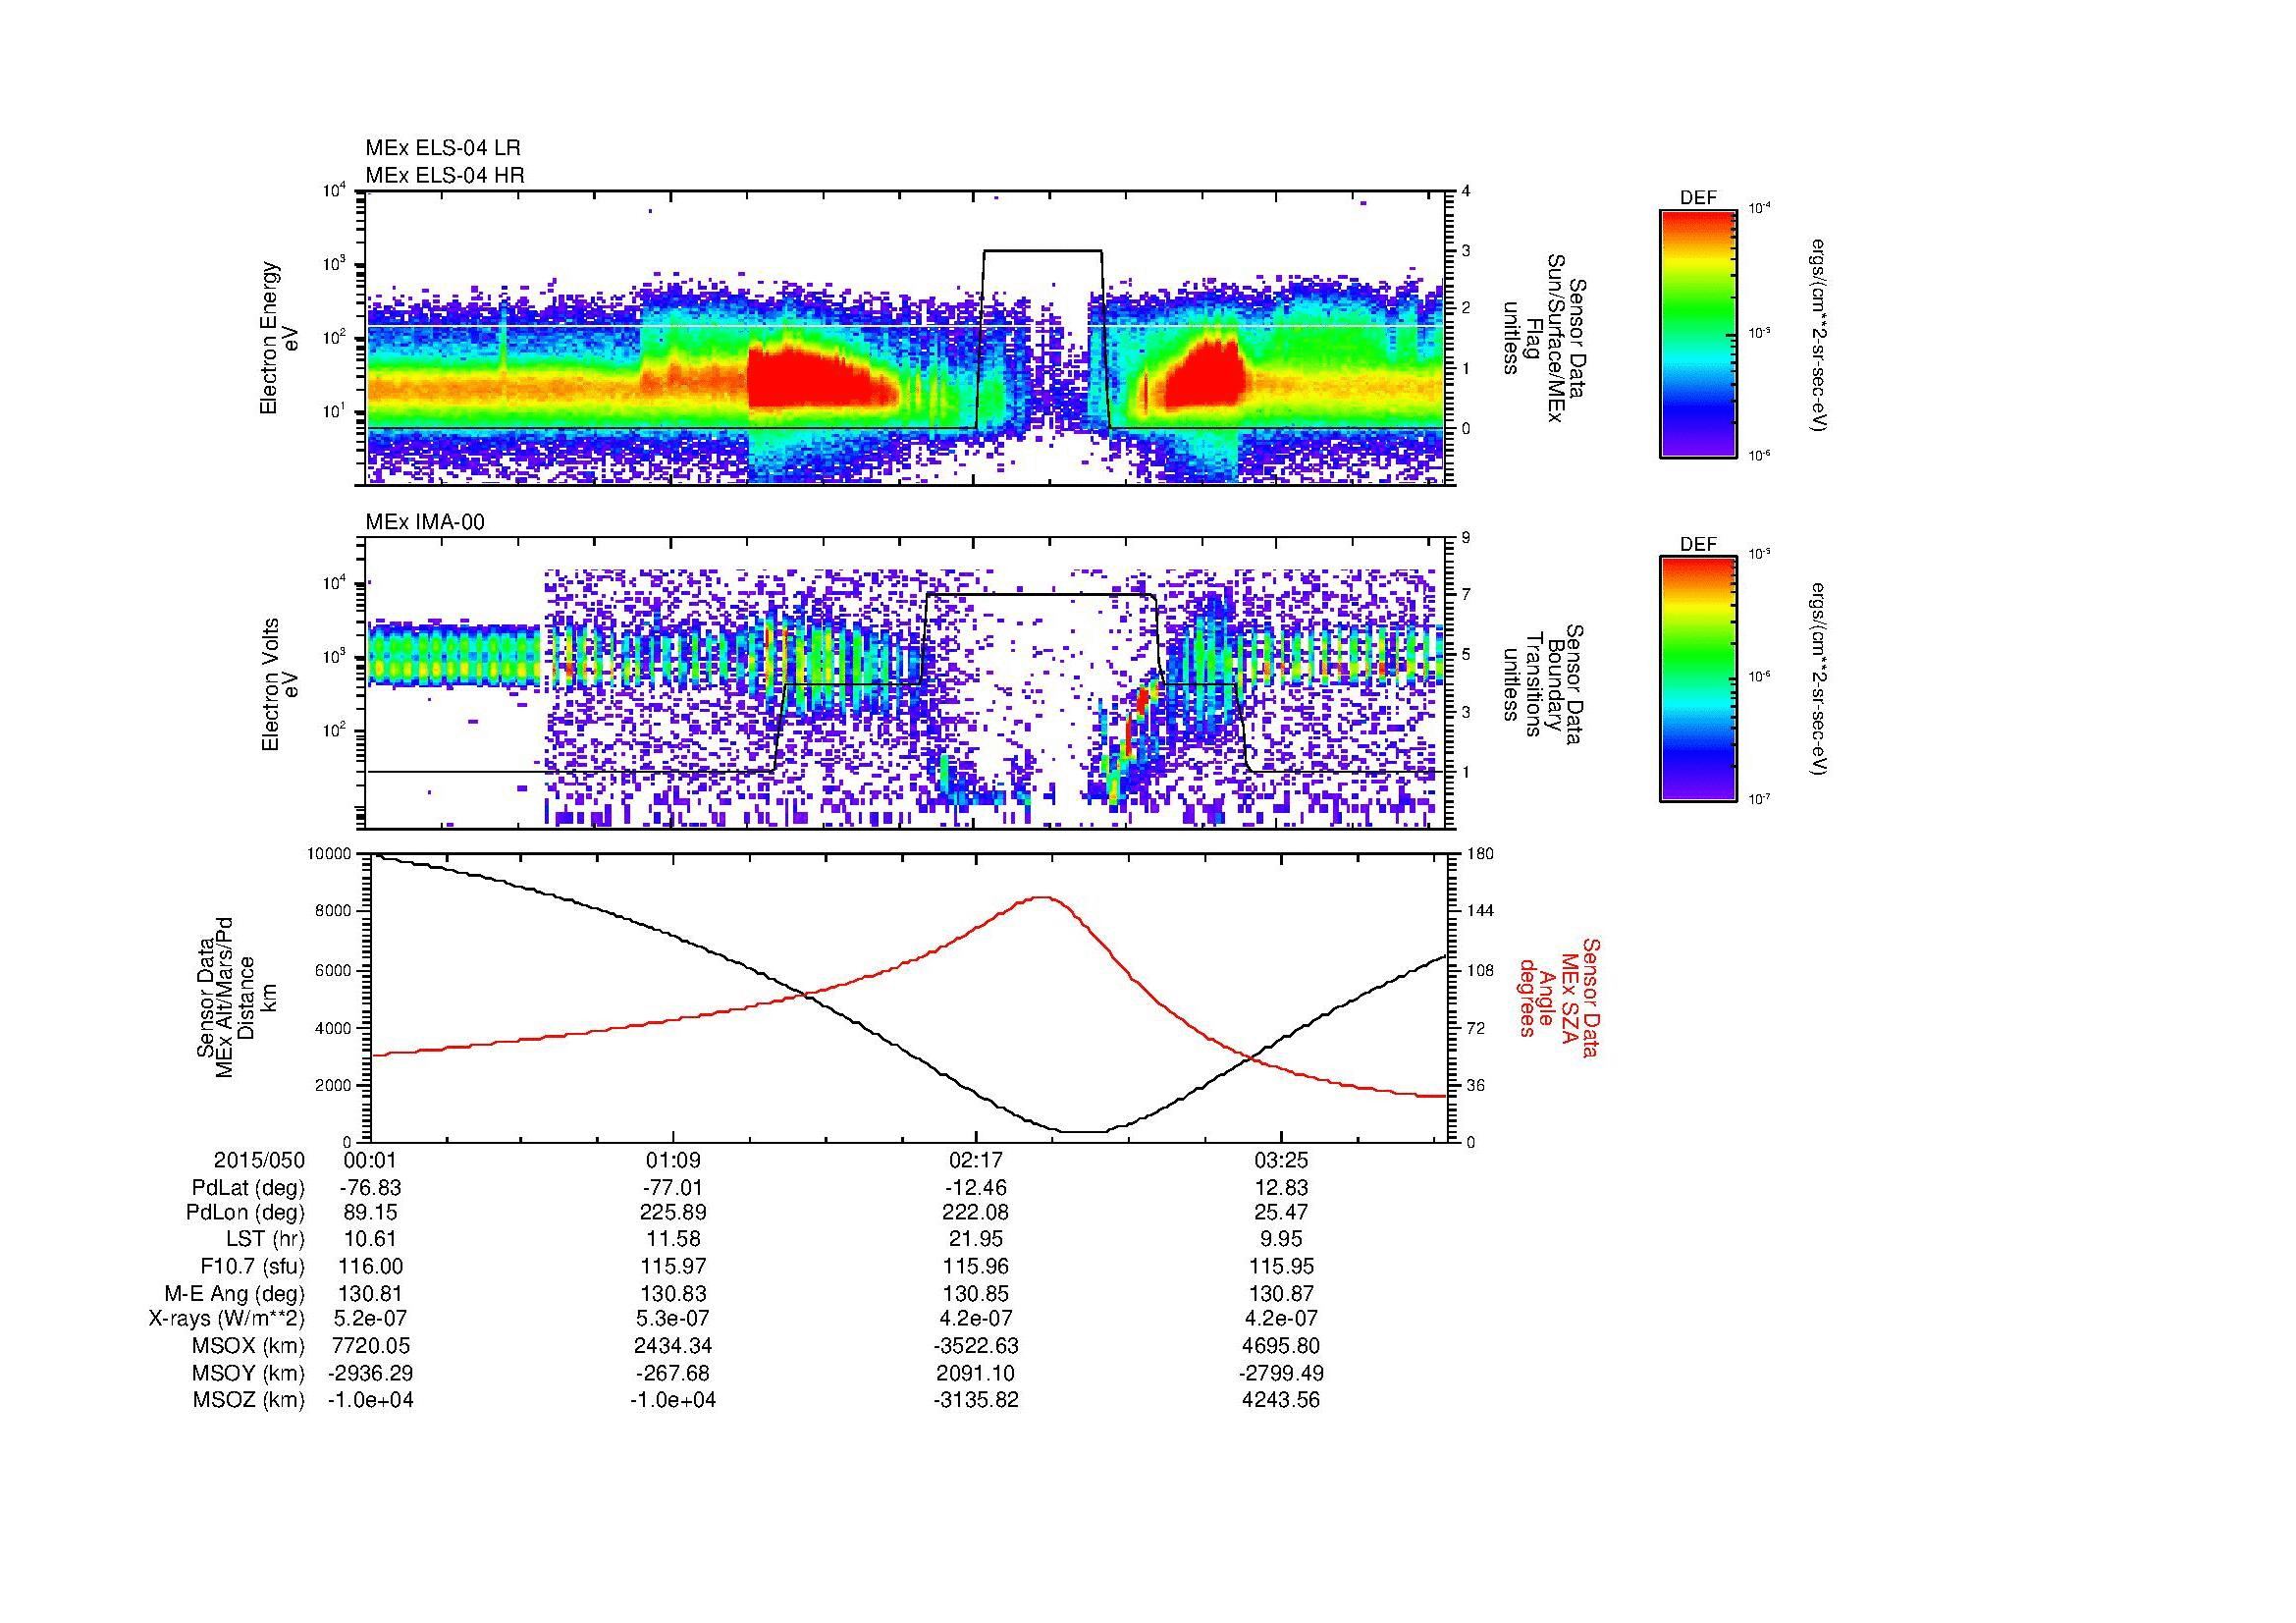Click the ELS DEF rainbow color bar

1697,333
